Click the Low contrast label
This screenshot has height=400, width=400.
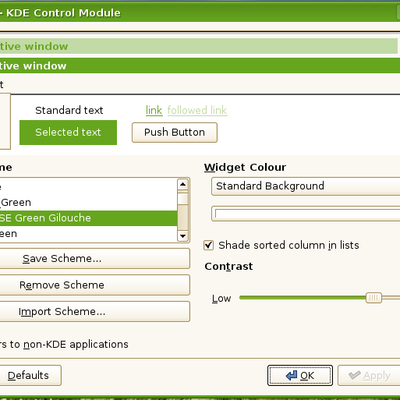coord(221,298)
